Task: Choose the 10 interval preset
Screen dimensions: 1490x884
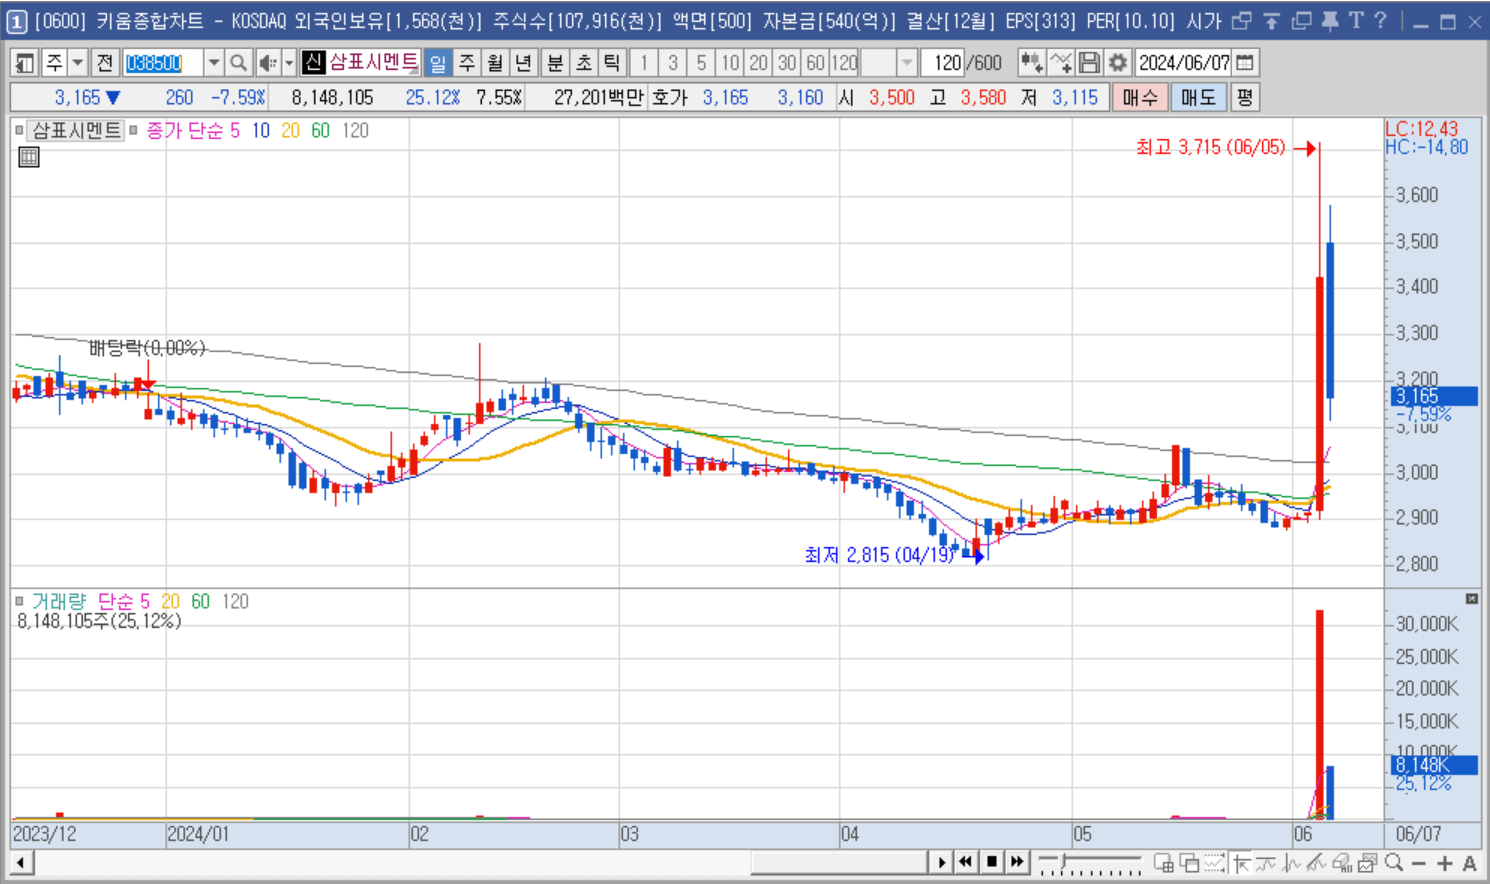Action: pos(731,63)
